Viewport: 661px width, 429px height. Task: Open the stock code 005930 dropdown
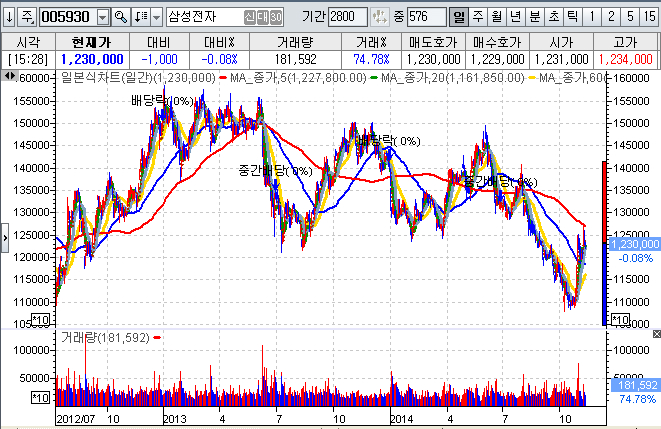point(102,17)
